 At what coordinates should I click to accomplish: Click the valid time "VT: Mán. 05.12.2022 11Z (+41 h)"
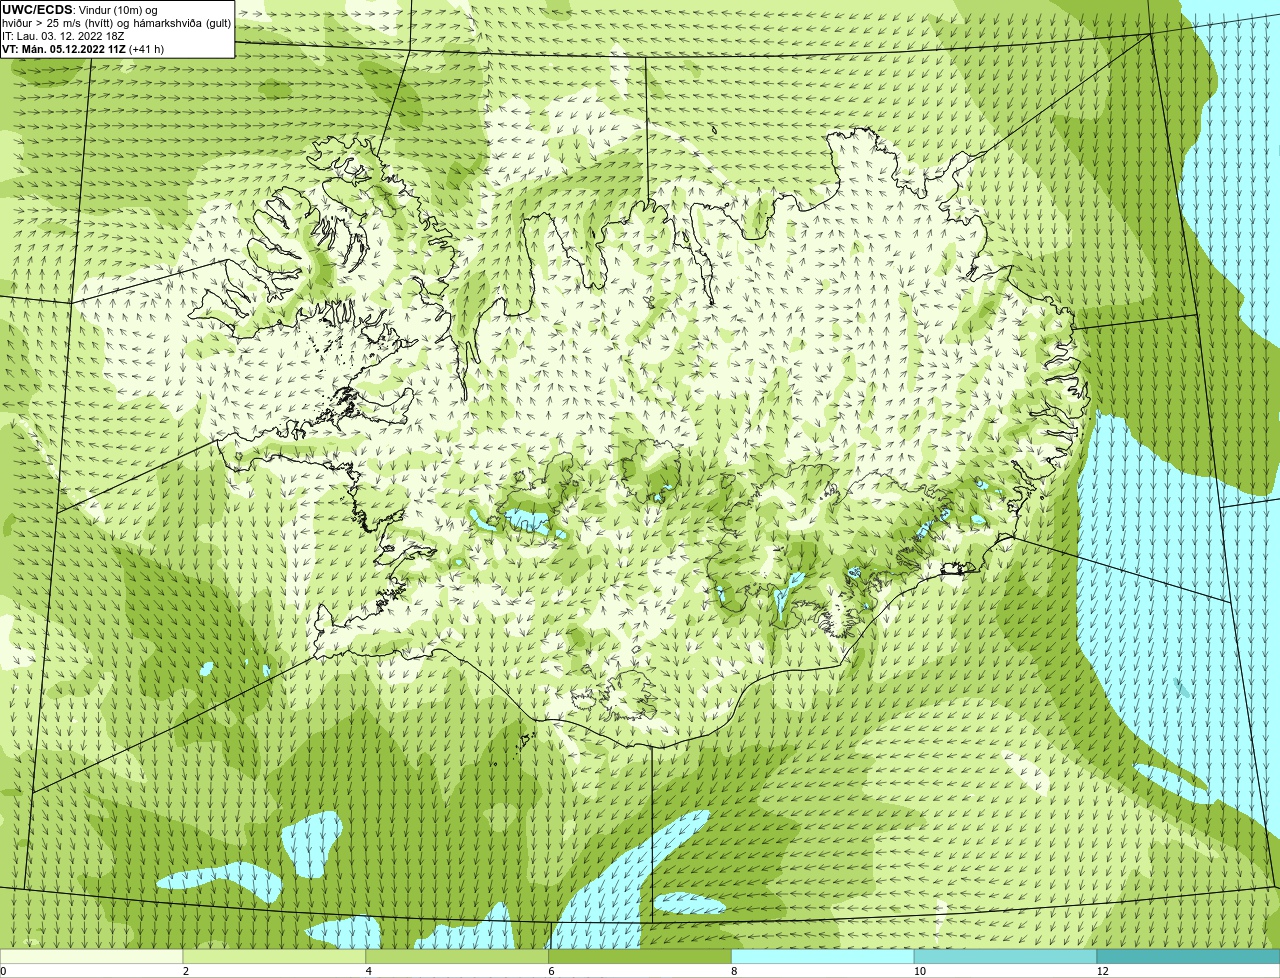[x=83, y=49]
